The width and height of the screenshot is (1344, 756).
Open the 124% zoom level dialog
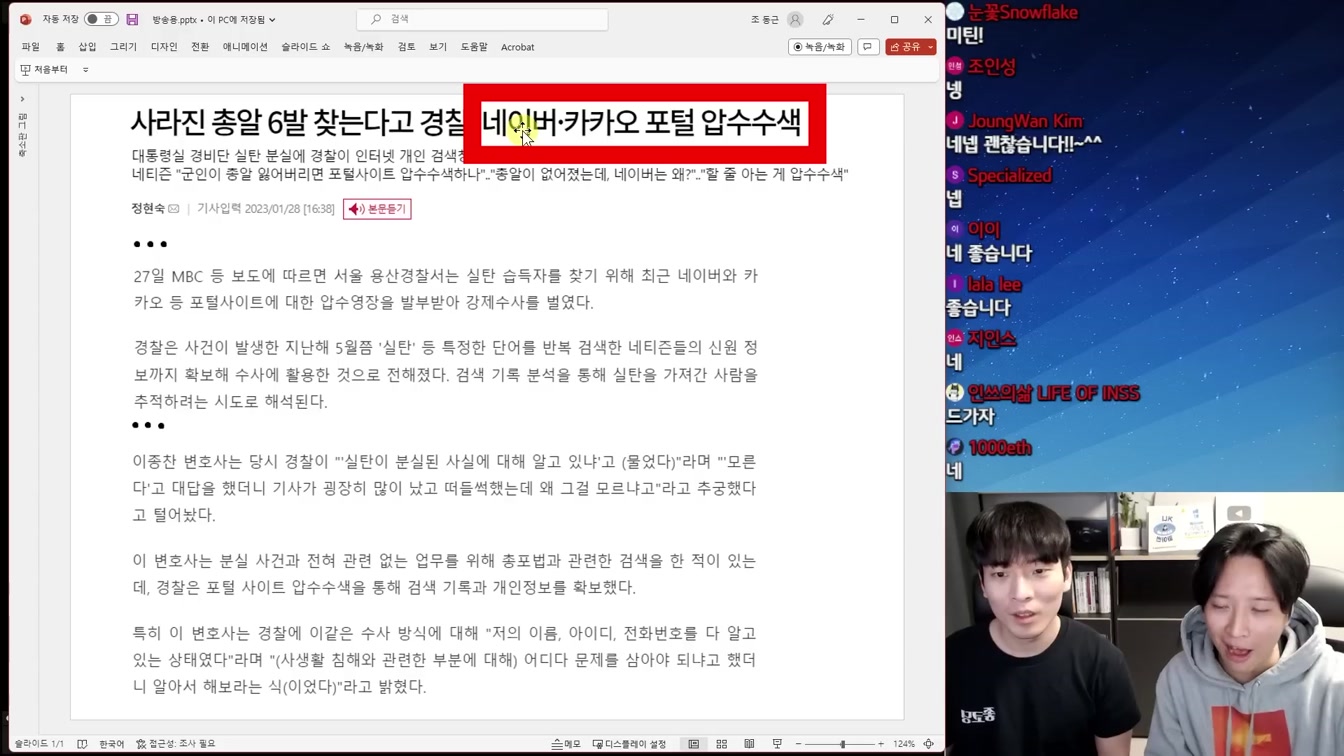coord(904,744)
